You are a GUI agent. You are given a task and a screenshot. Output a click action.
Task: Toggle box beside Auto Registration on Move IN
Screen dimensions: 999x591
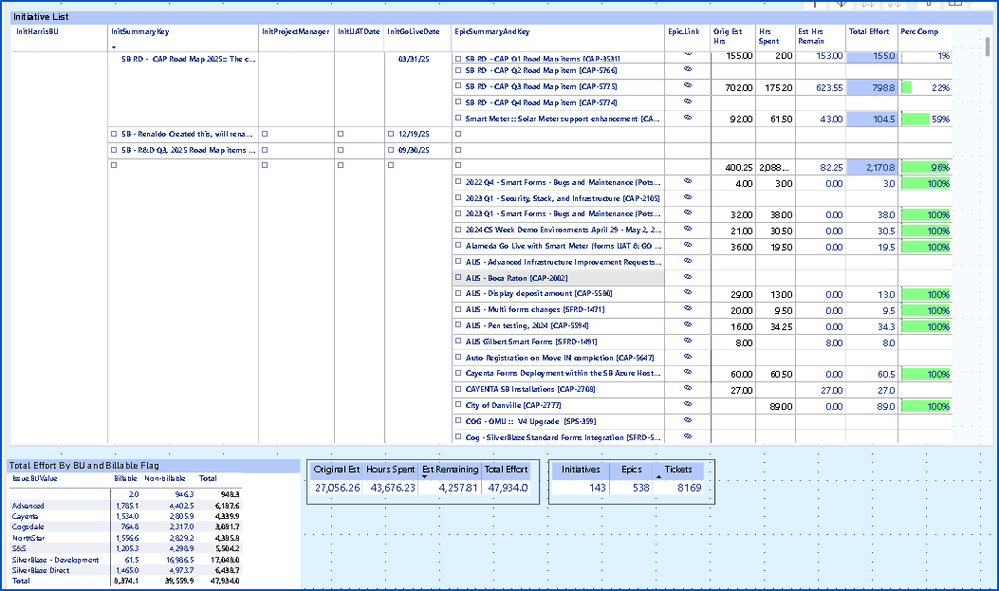[x=458, y=357]
